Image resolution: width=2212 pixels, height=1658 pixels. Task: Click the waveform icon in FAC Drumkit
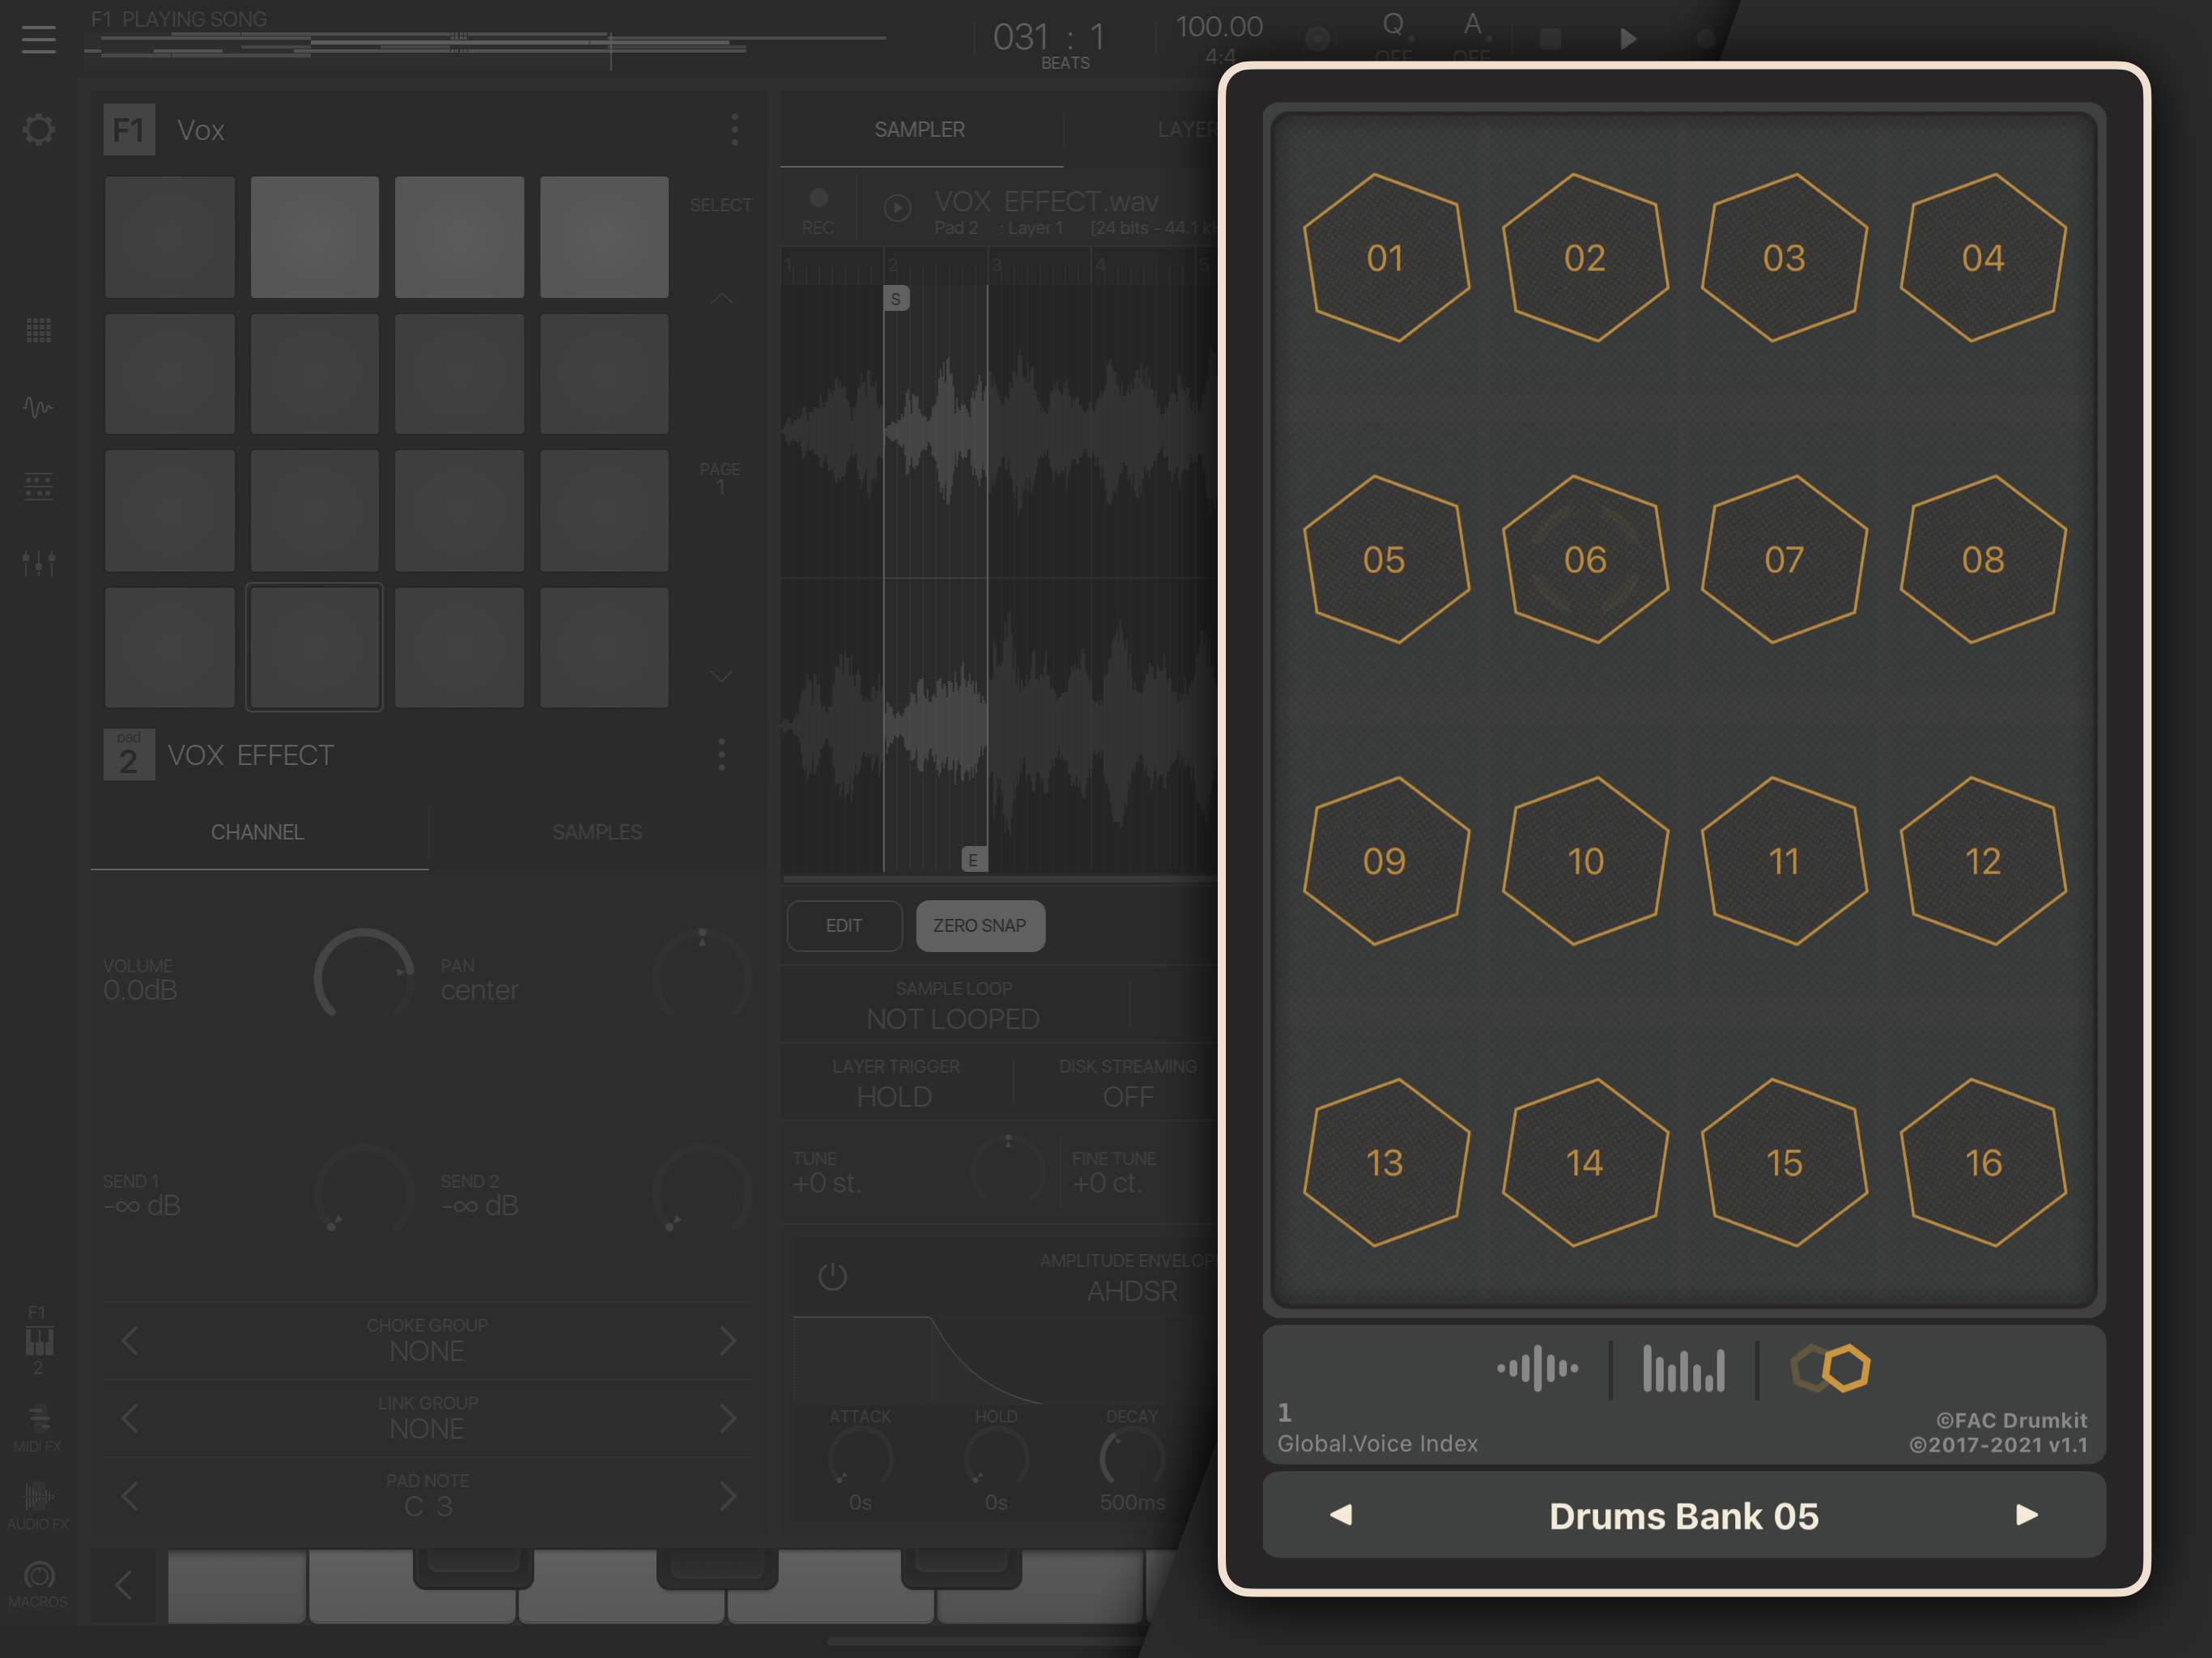point(1537,1368)
